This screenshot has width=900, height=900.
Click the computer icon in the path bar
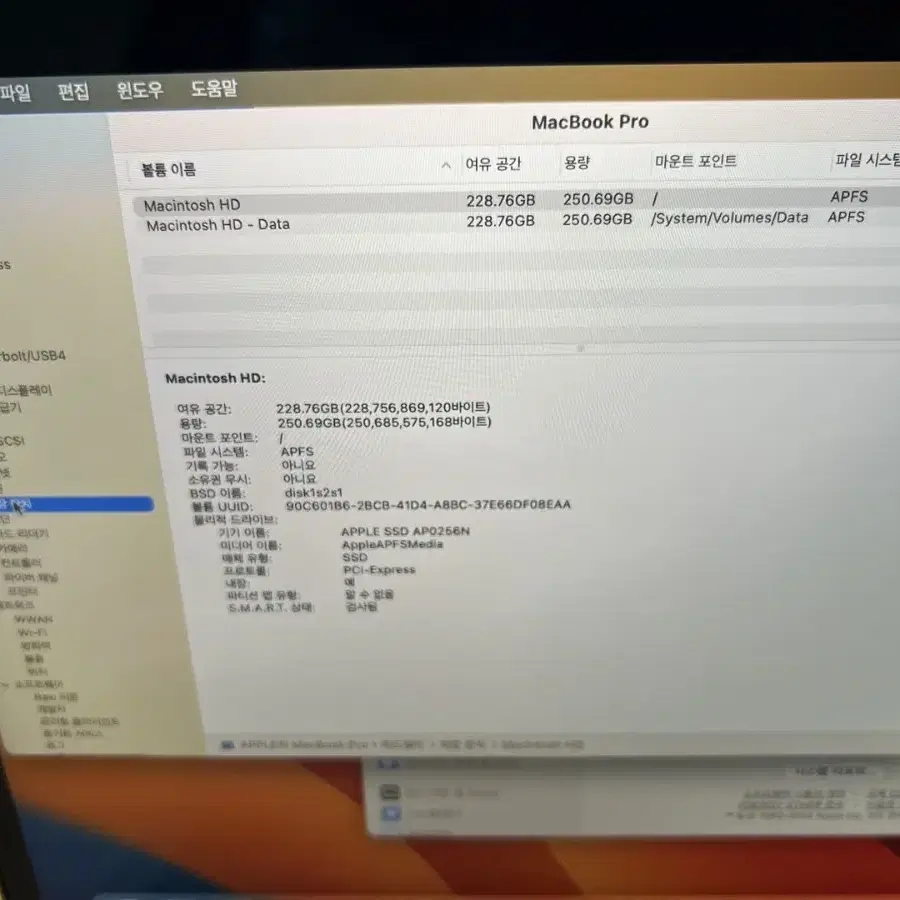[228, 745]
